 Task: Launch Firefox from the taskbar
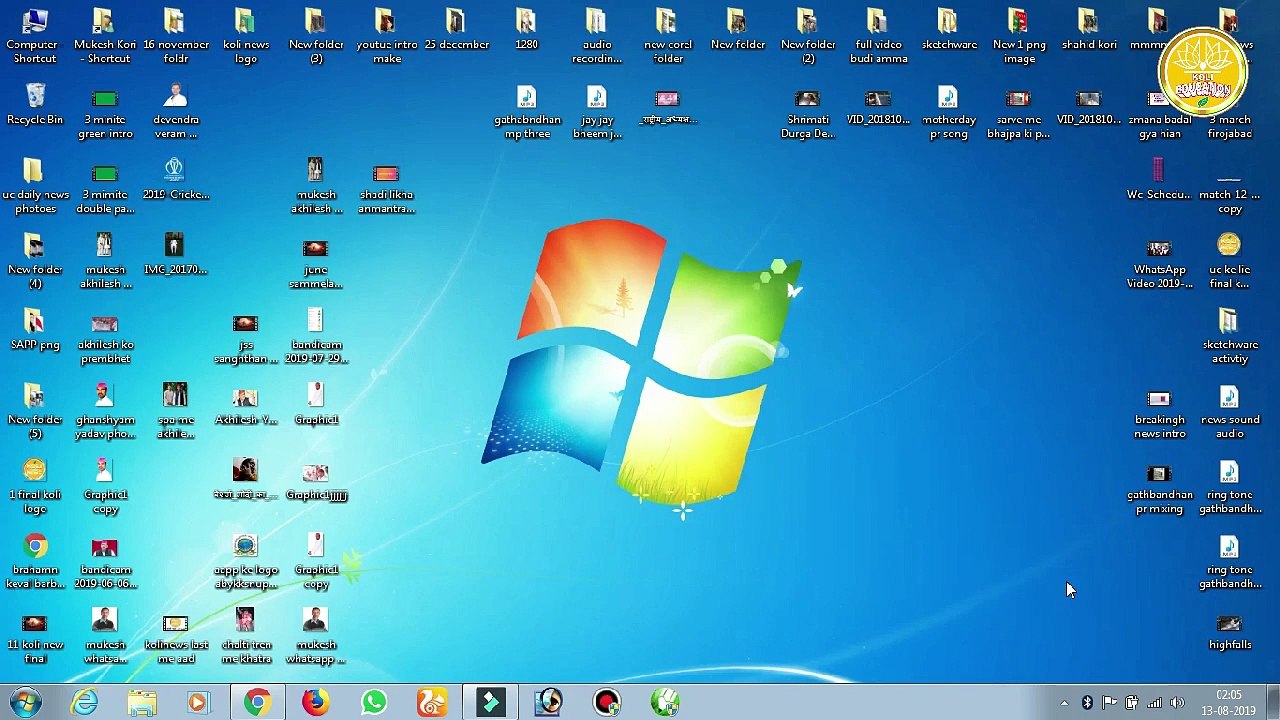tap(315, 702)
